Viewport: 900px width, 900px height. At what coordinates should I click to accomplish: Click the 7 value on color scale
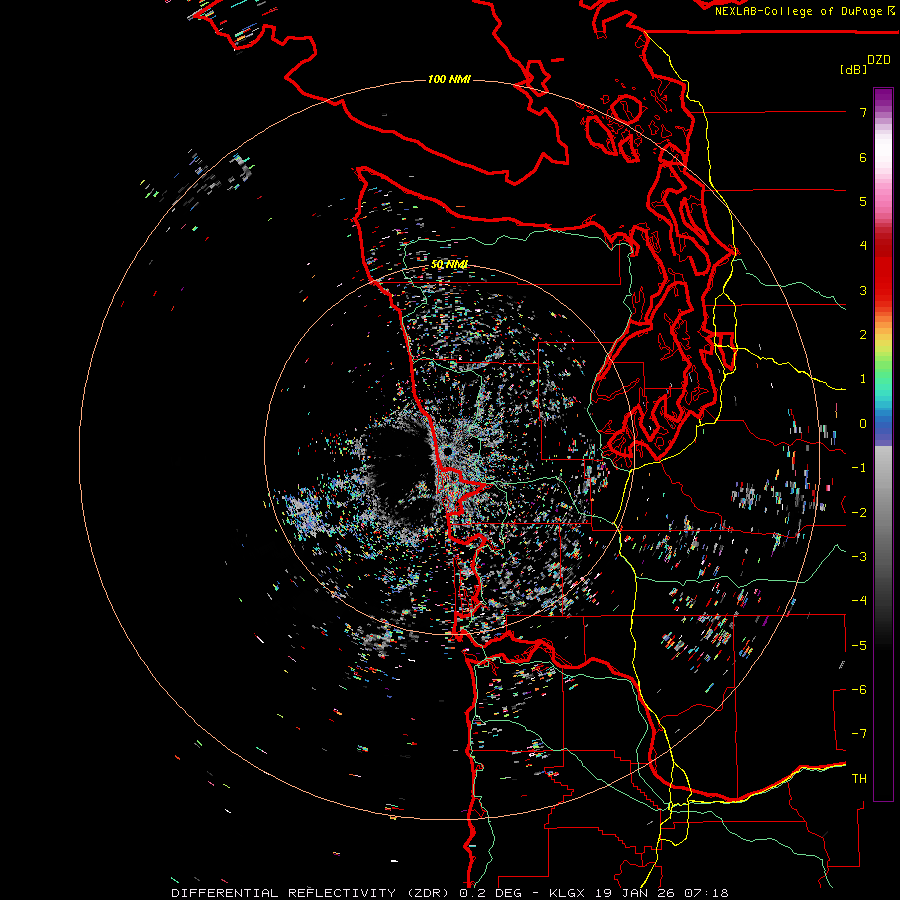coord(863,112)
